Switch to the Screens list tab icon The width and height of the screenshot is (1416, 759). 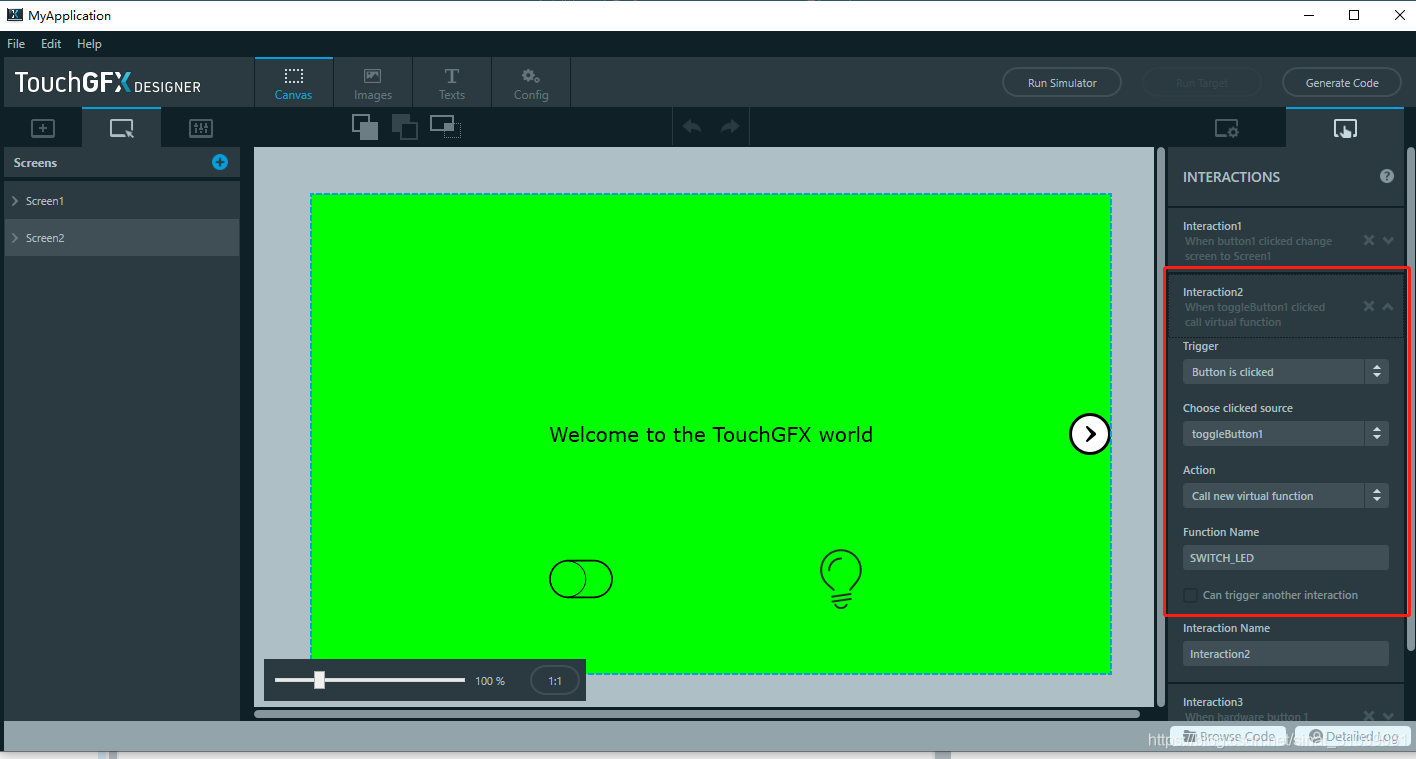pyautogui.click(x=121, y=128)
